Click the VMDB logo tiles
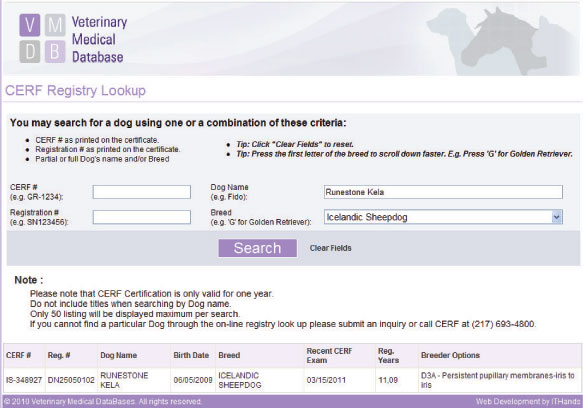This screenshot has width=583, height=408. pos(42,38)
